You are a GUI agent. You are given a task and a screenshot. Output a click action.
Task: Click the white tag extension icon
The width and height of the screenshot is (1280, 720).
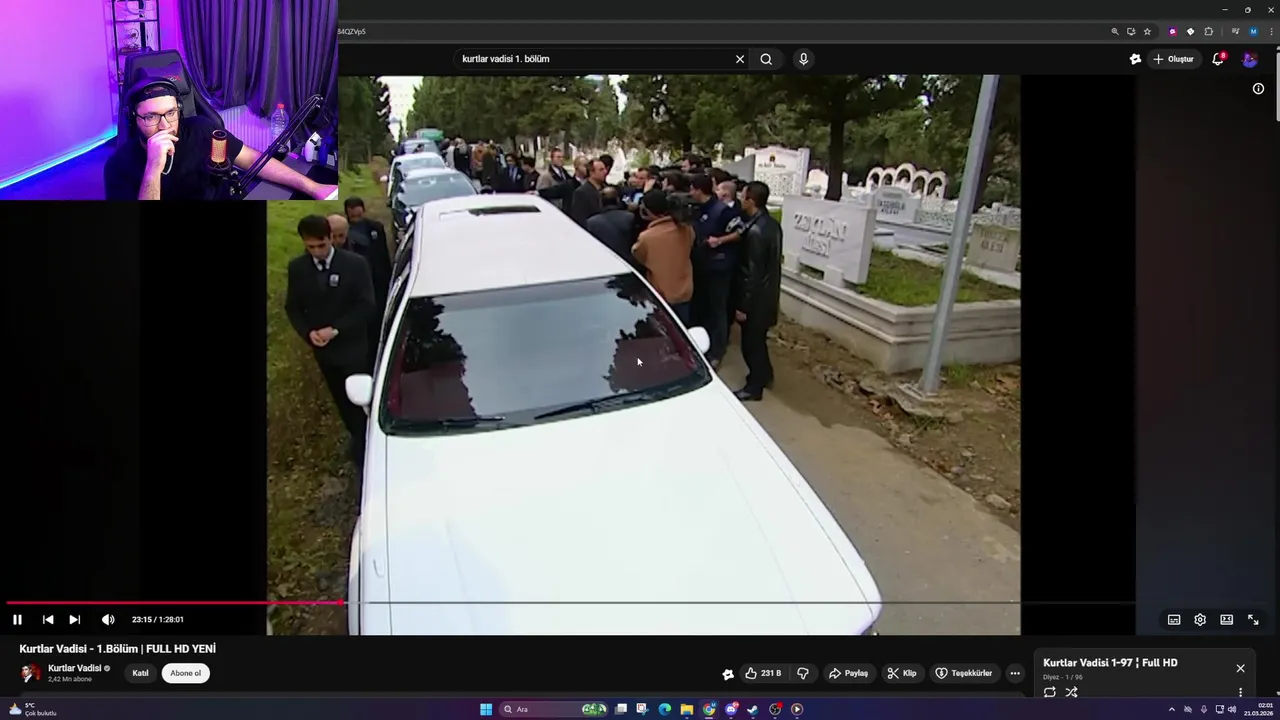(x=1190, y=31)
